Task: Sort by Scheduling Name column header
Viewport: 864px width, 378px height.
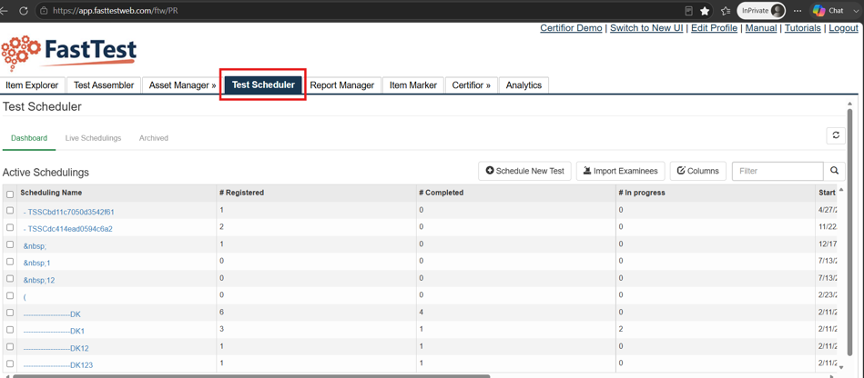Action: coord(51,193)
